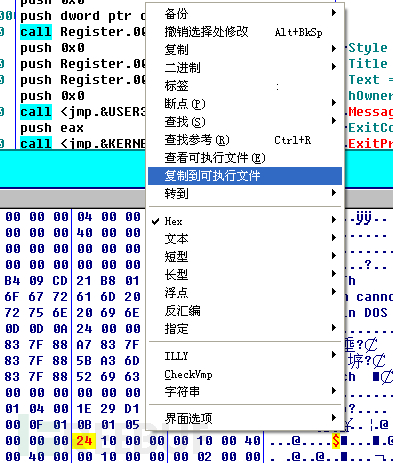The width and height of the screenshot is (393, 463).
Task: Open the 指定 submenu
Action: click(x=245, y=329)
